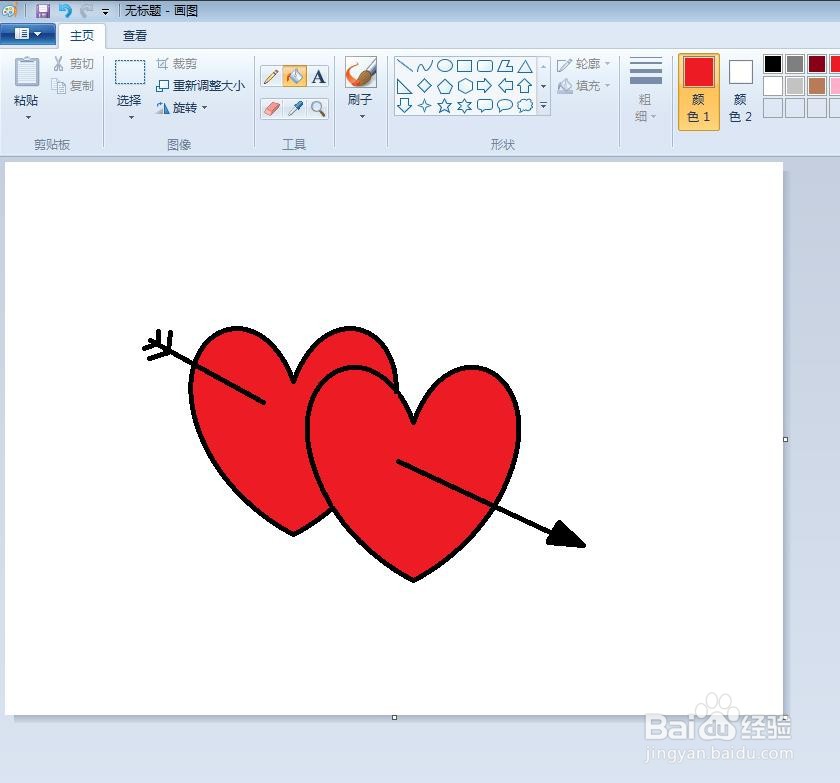This screenshot has width=840, height=783.
Task: Select the Eraser tool
Action: 271,109
